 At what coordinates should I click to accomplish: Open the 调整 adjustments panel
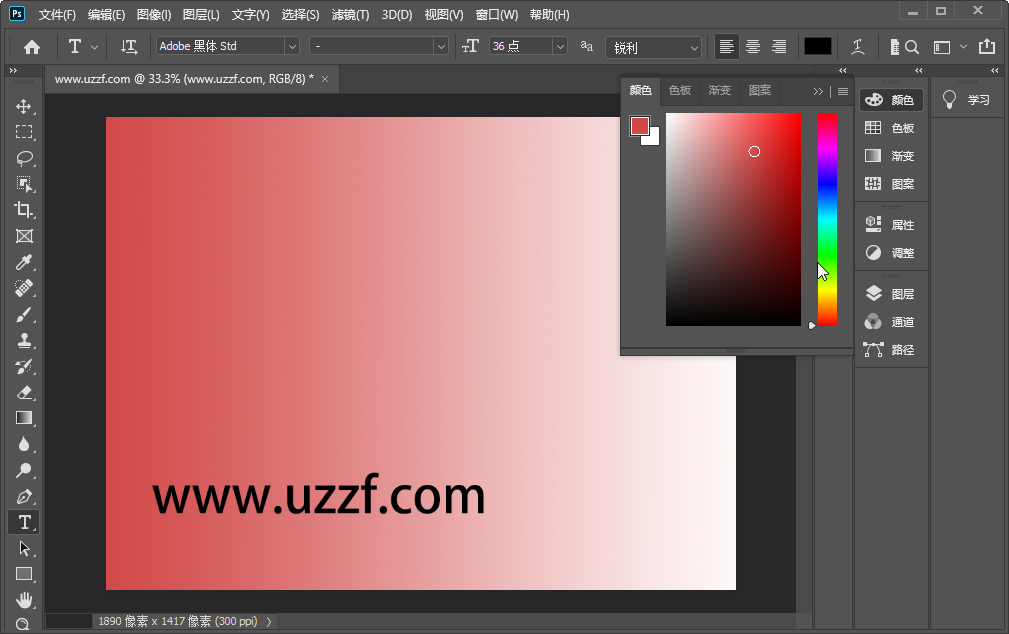pyautogui.click(x=891, y=253)
